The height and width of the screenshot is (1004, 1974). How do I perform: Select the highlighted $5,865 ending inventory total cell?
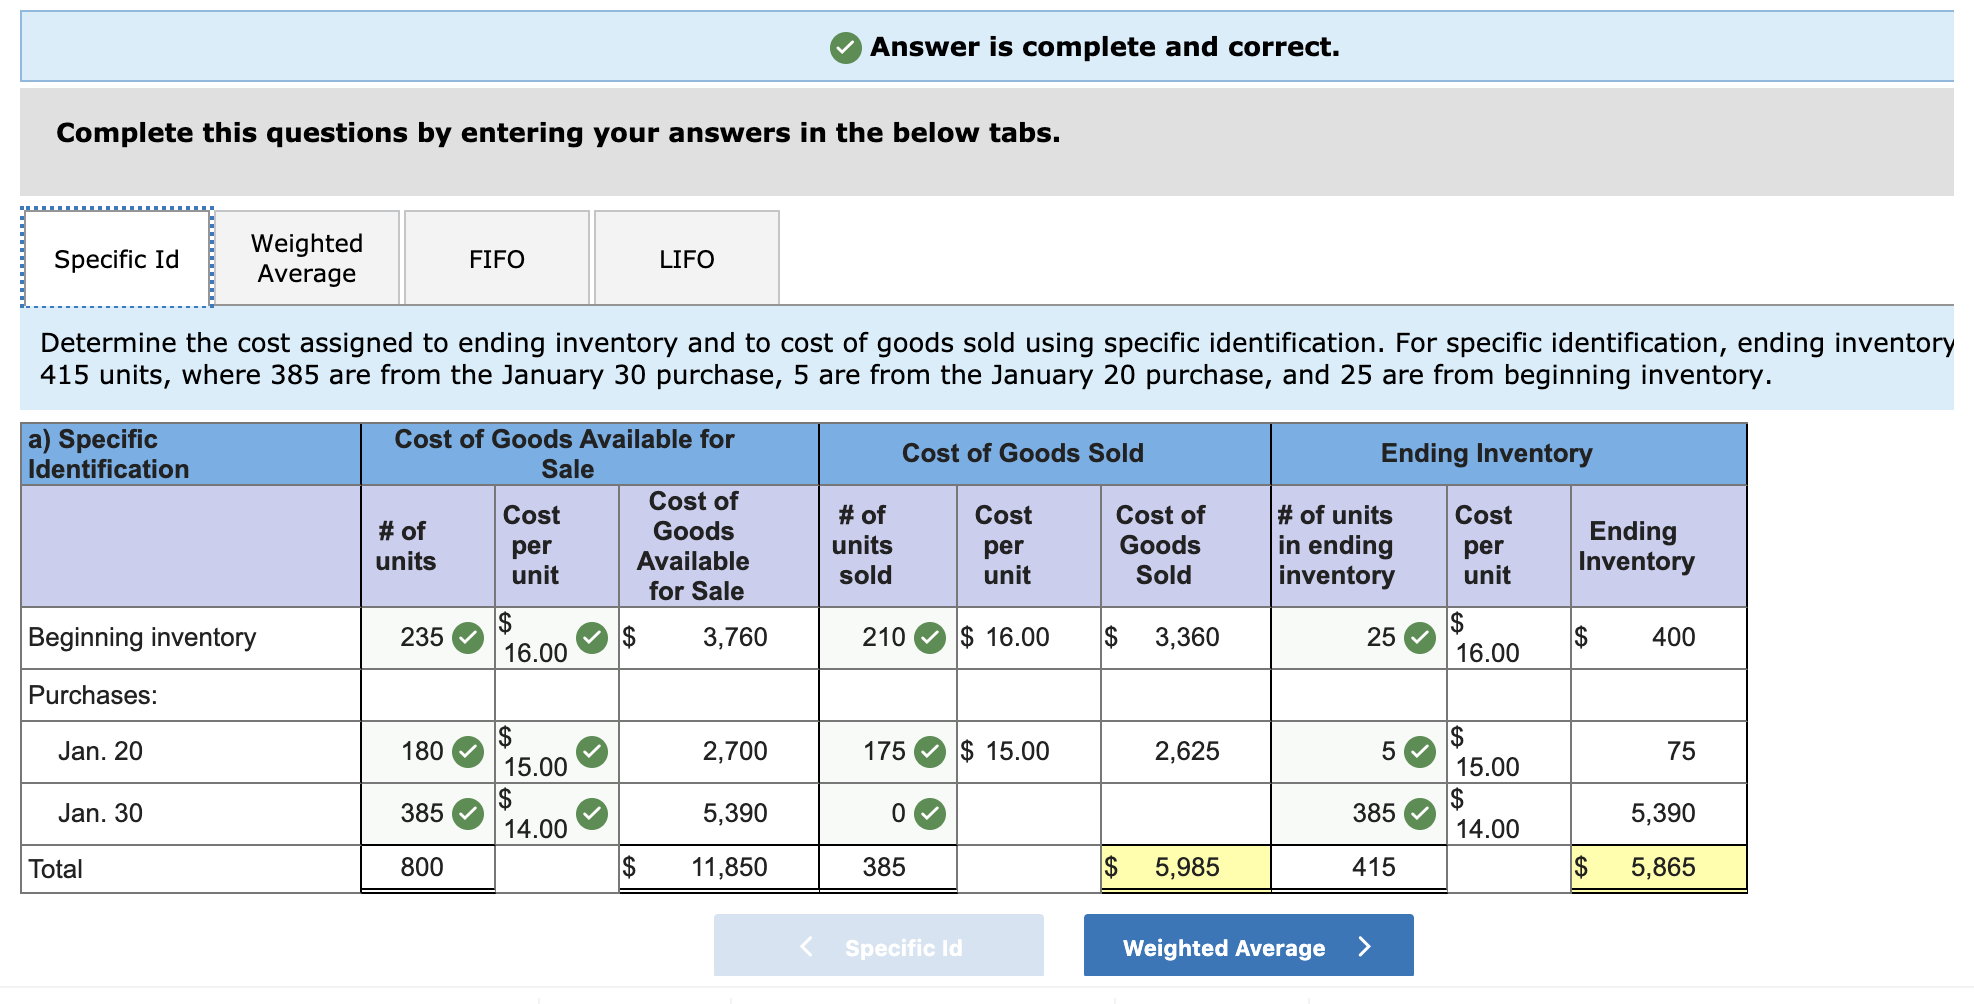(1657, 867)
